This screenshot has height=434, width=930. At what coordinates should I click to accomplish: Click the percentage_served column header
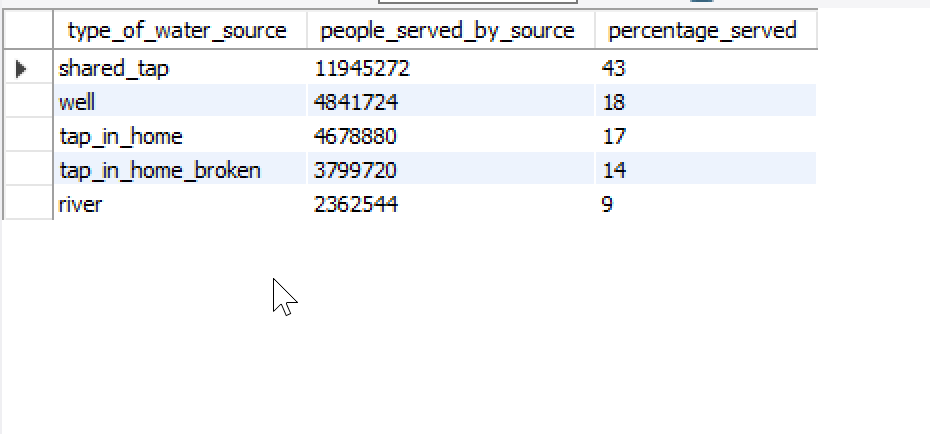tap(702, 31)
